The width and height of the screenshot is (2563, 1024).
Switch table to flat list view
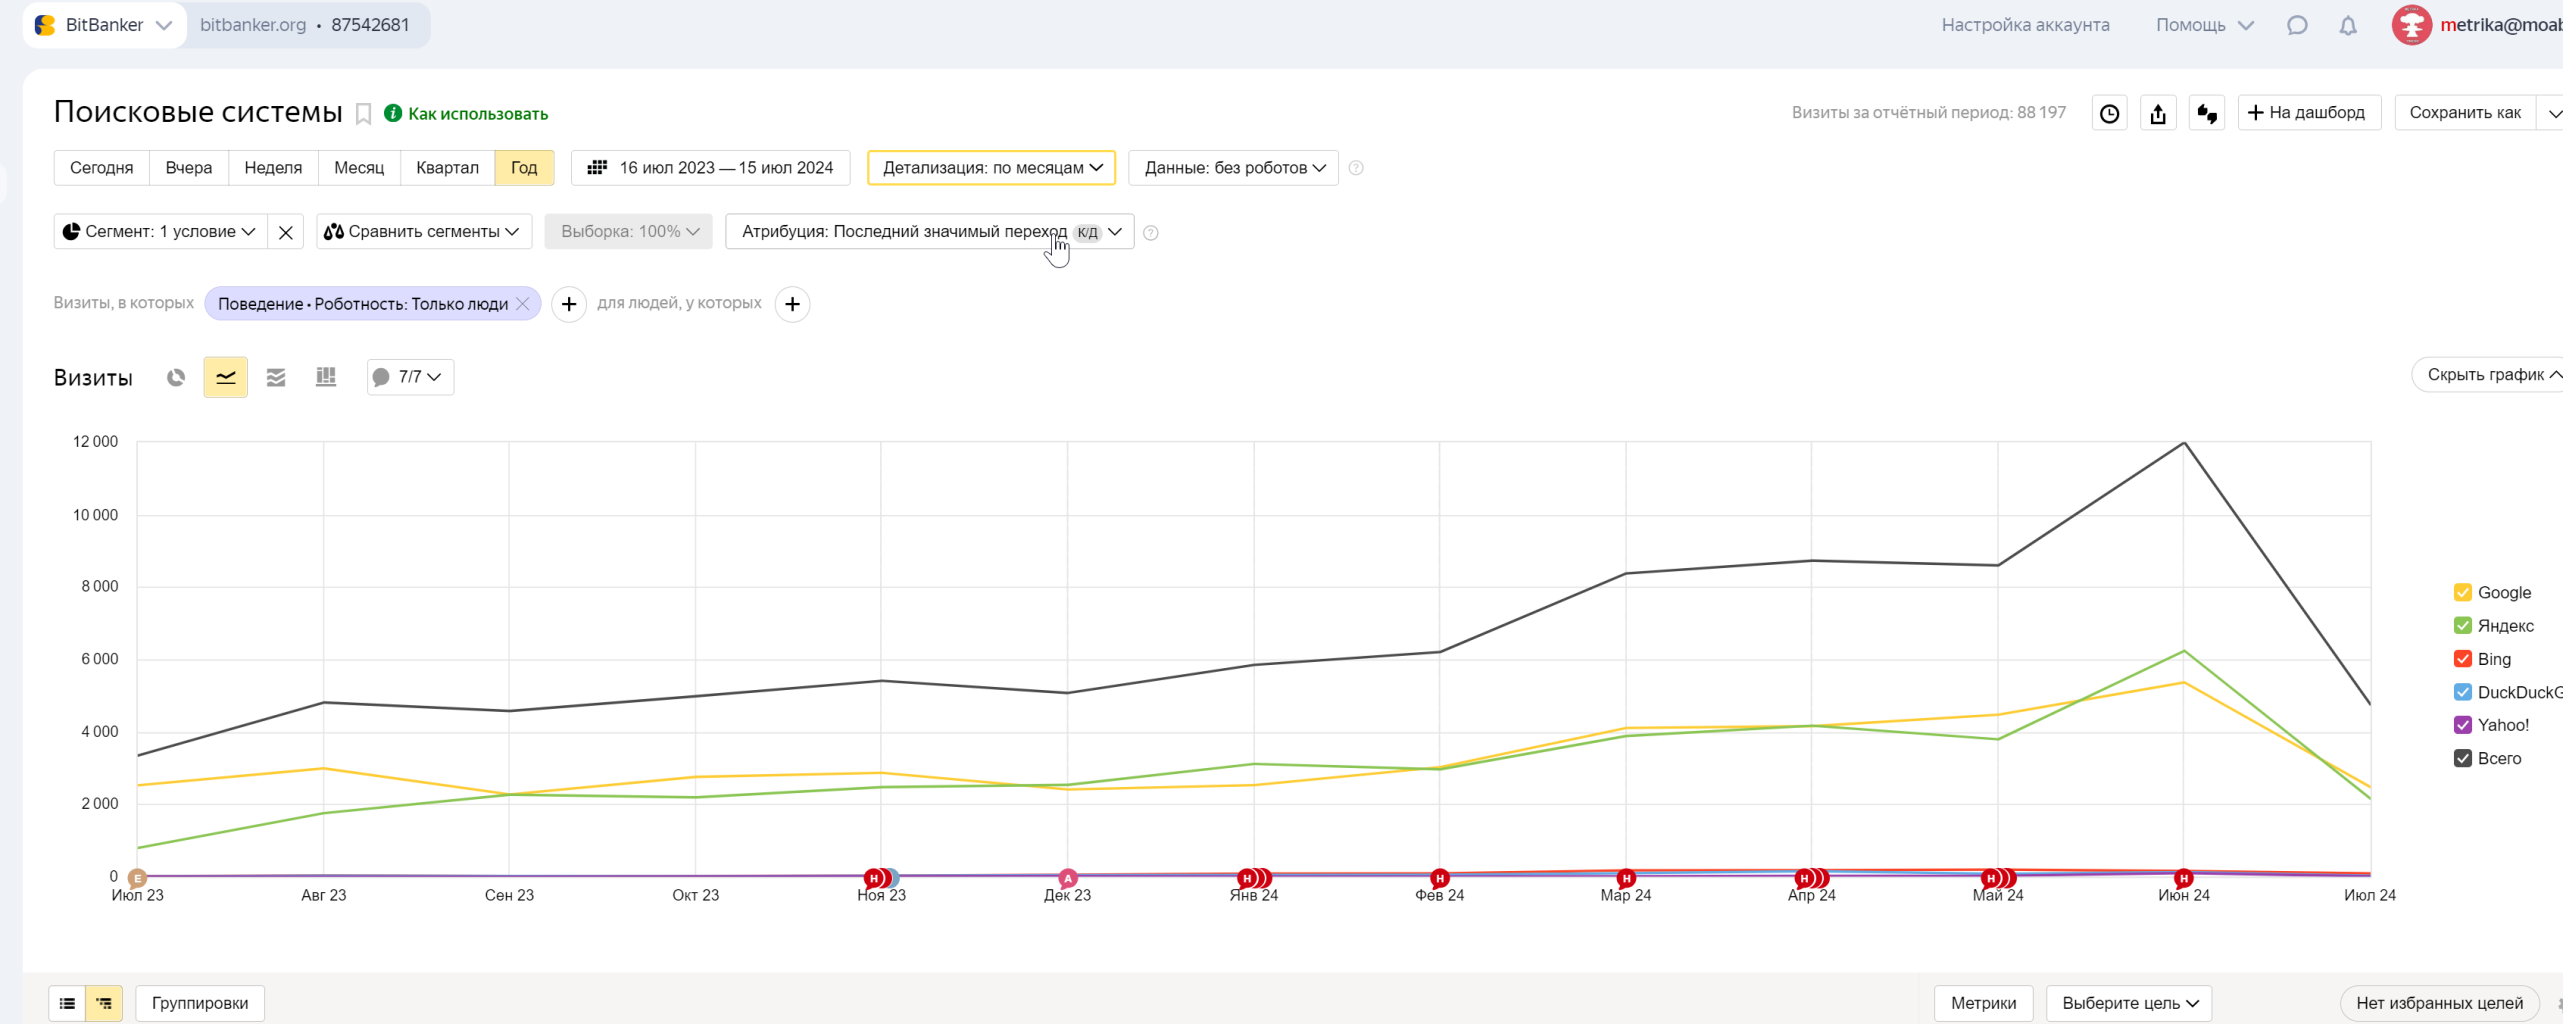tap(67, 1003)
